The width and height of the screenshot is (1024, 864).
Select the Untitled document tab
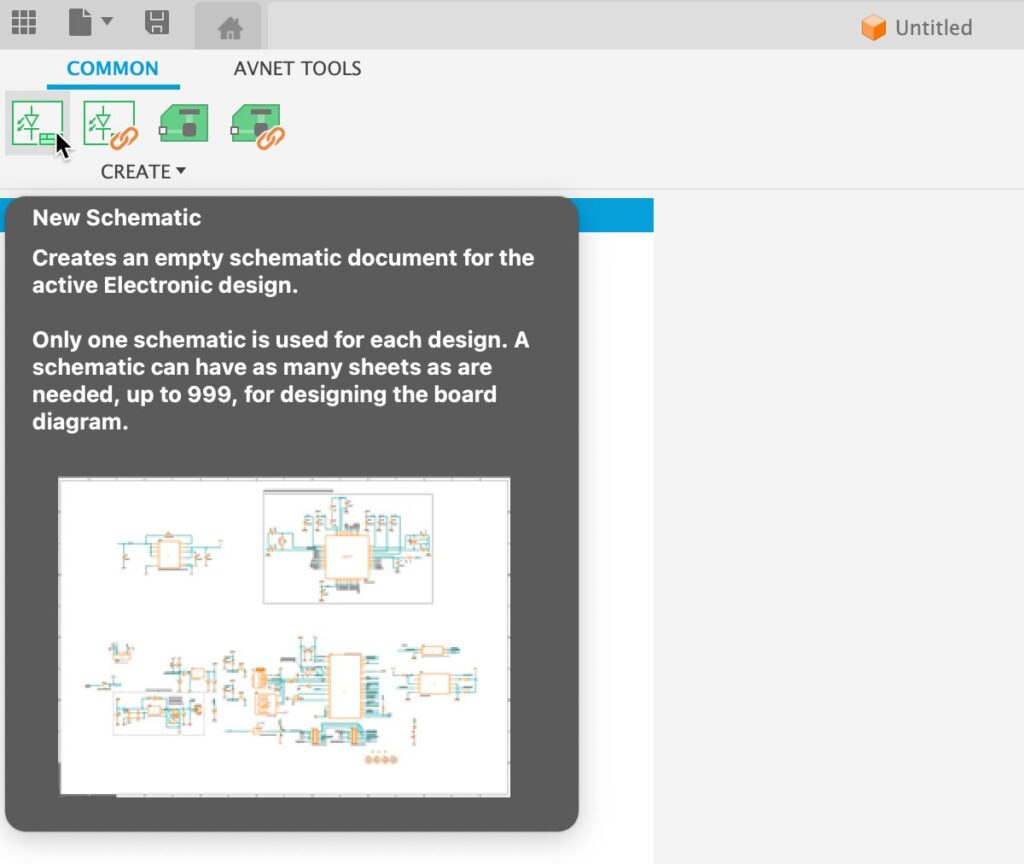coord(917,27)
